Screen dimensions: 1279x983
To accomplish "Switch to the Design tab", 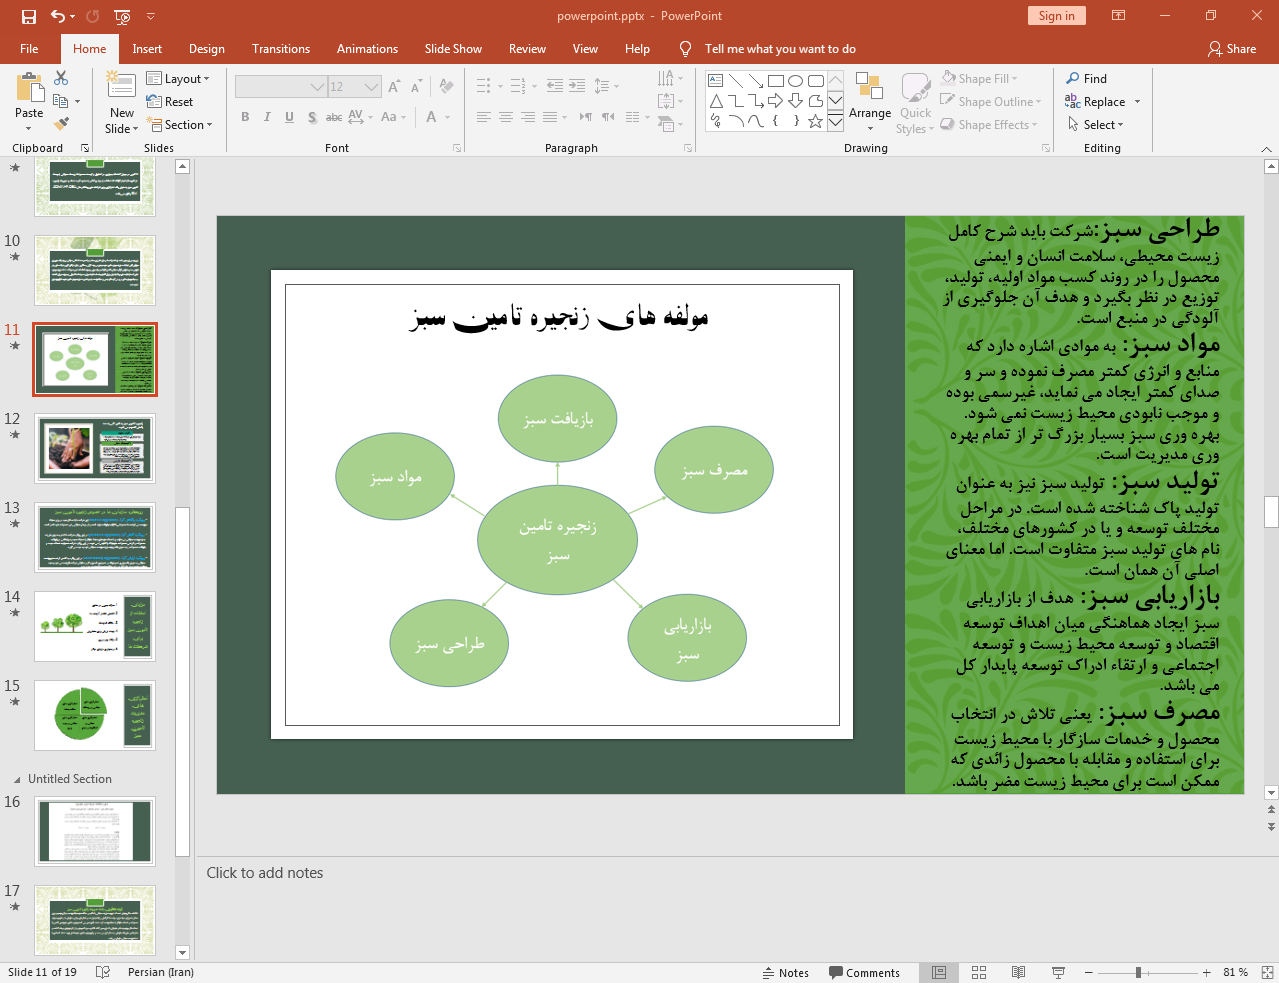I will click(x=207, y=49).
